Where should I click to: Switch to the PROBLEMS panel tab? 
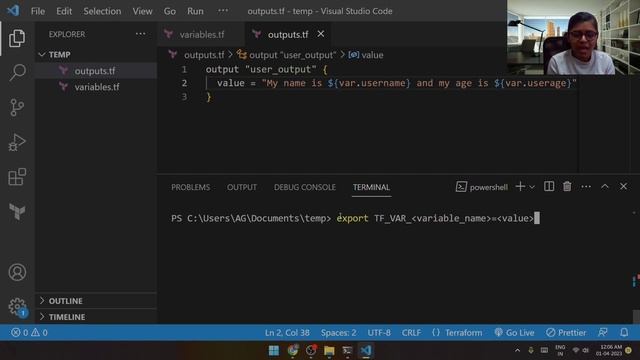tap(191, 187)
